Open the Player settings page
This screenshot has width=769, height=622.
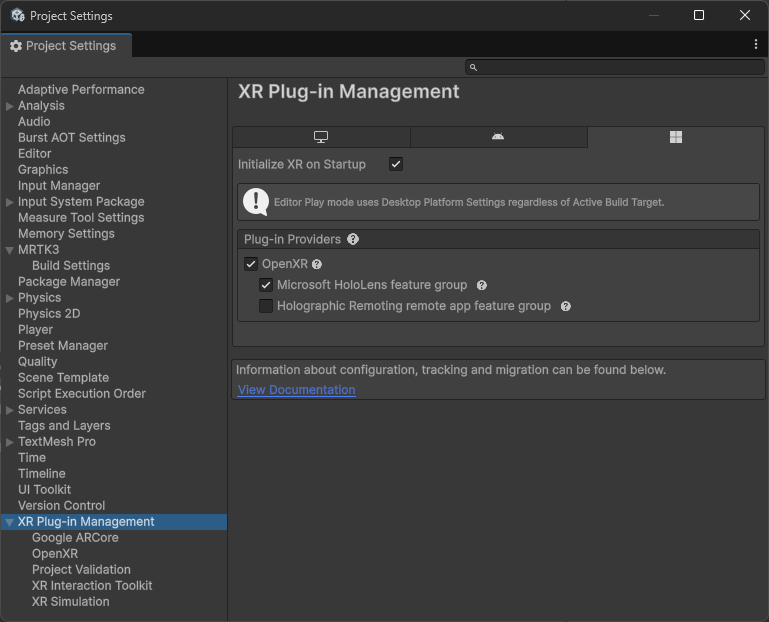pos(35,330)
